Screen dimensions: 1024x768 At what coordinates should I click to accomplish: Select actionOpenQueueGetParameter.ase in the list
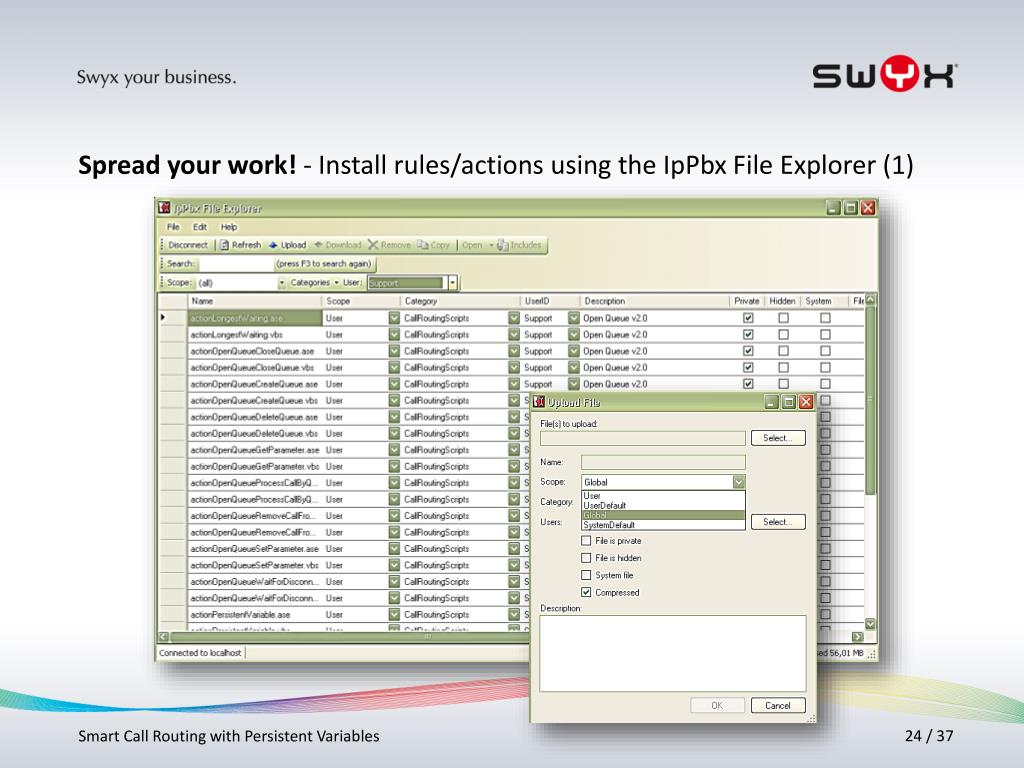tap(255, 450)
